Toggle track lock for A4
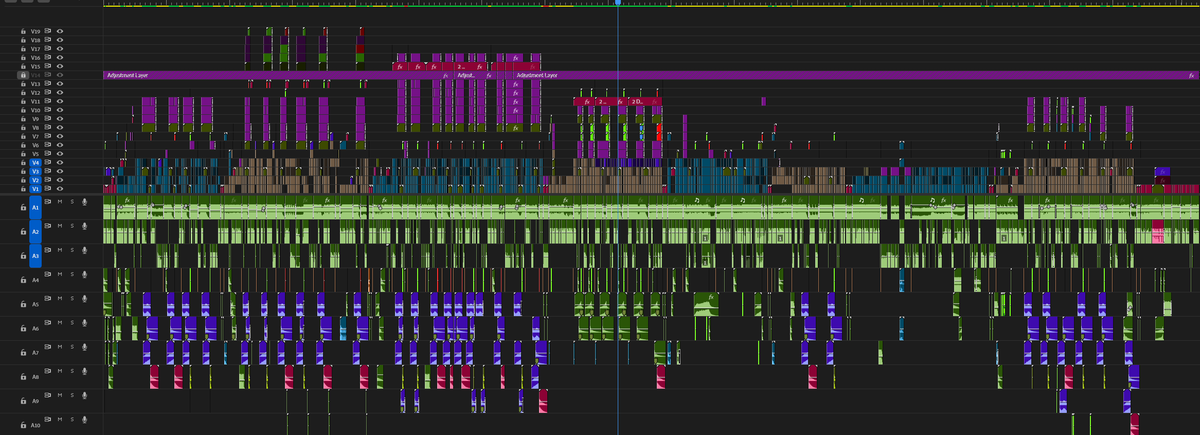This screenshot has height=435, width=1200. [x=23, y=280]
